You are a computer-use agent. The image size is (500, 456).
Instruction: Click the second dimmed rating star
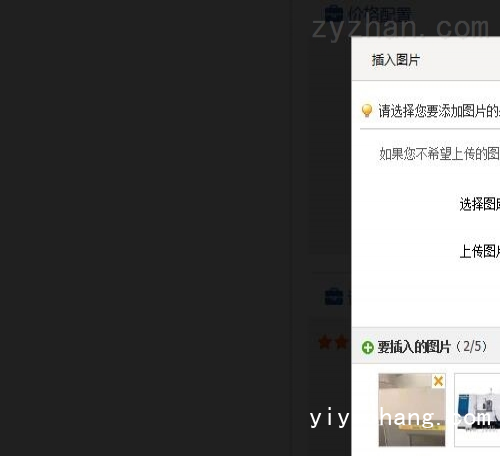[341, 342]
